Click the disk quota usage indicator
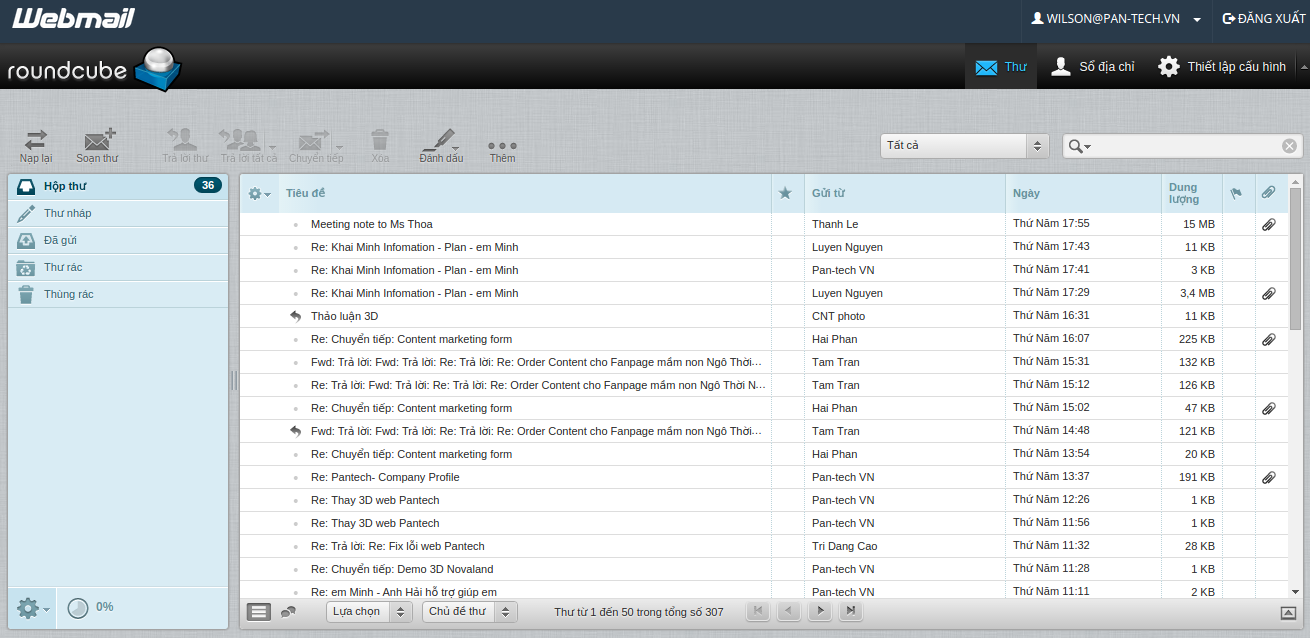The image size is (1310, 638). coord(78,607)
